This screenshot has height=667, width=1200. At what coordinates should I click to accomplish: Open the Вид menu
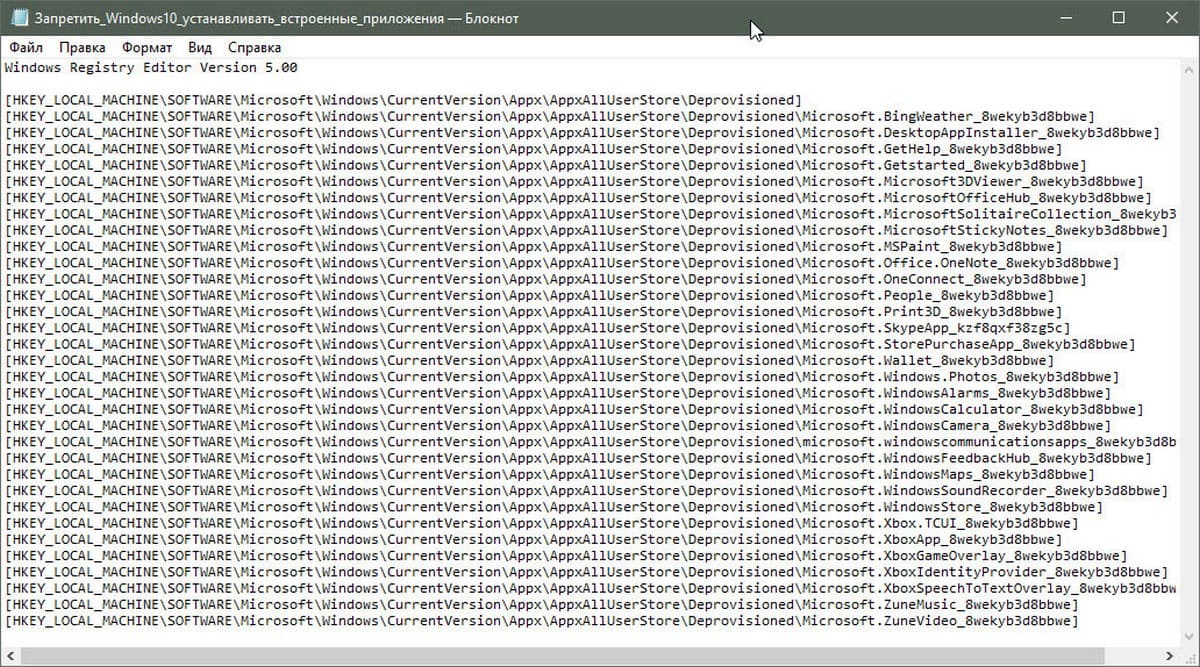click(x=200, y=47)
